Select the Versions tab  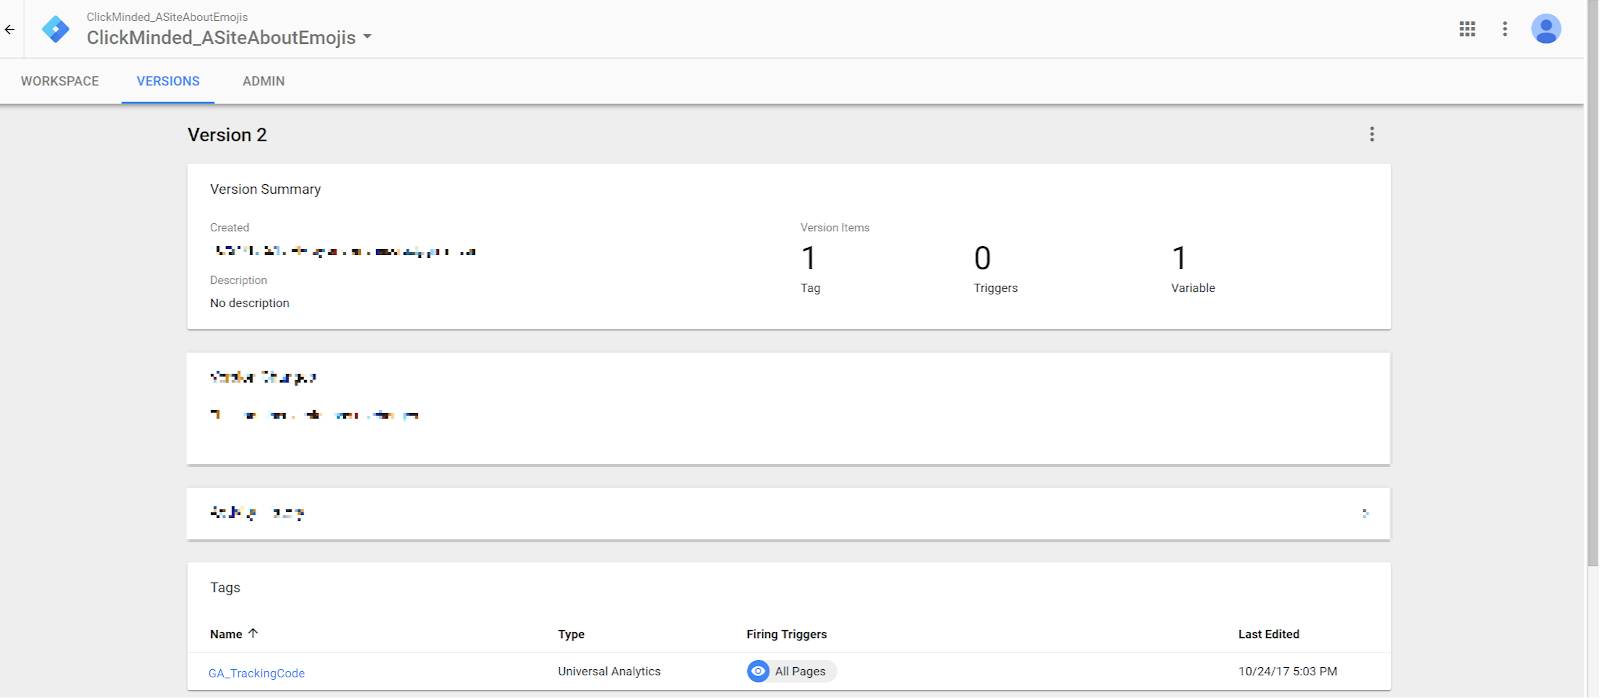pos(168,81)
